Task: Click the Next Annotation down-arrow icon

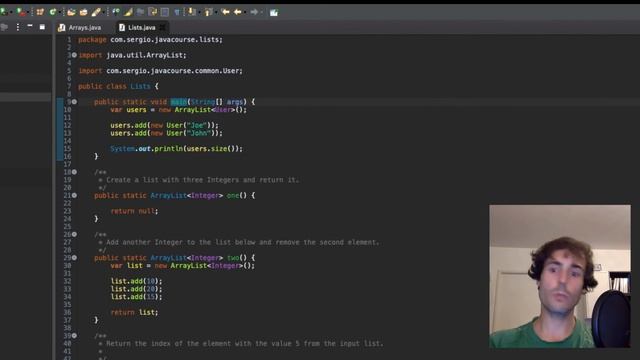Action: (191, 12)
